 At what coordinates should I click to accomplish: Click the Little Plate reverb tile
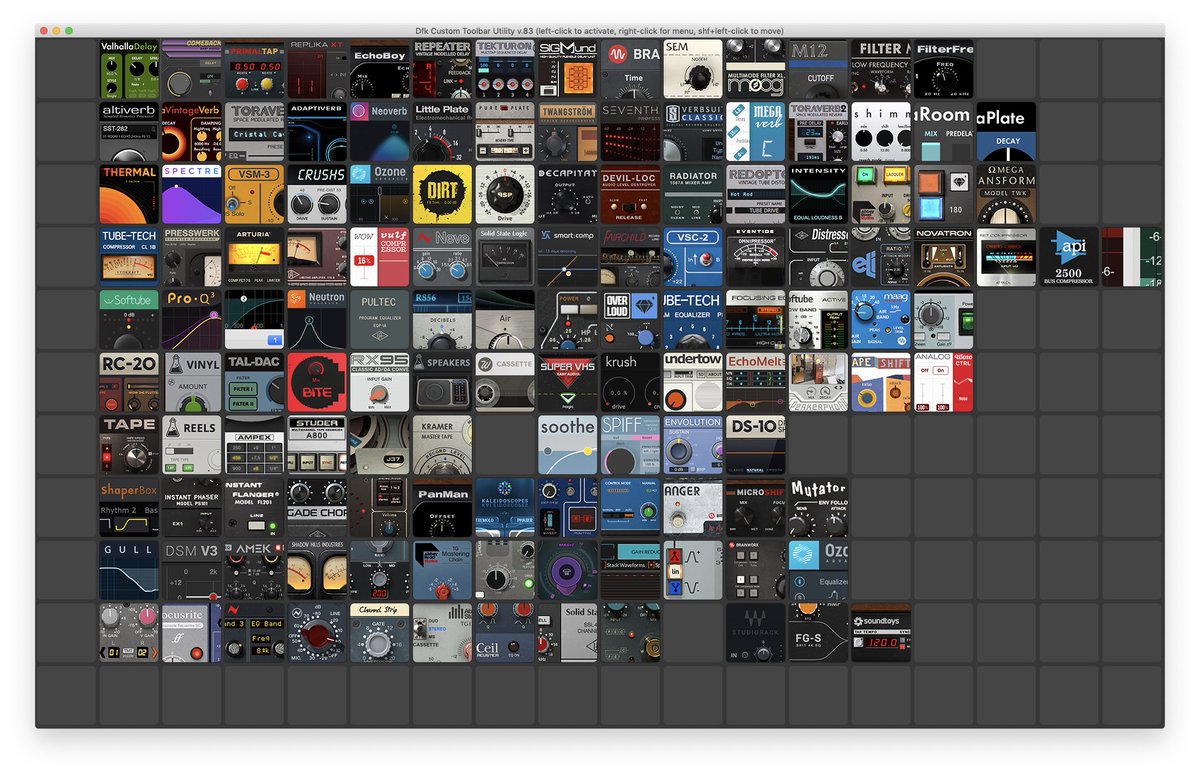pyautogui.click(x=442, y=131)
